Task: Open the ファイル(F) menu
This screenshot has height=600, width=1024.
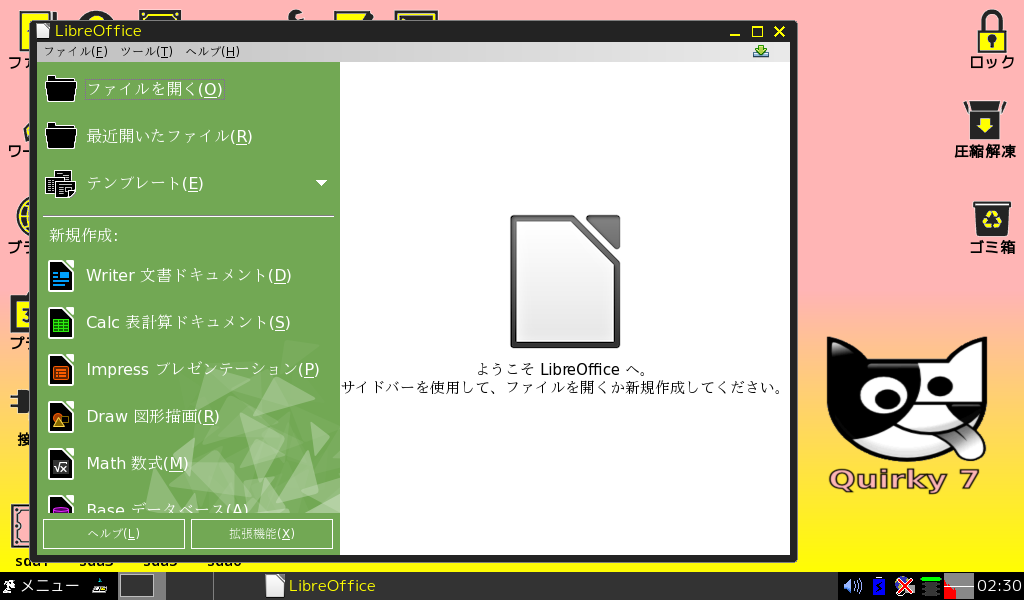Action: pos(76,52)
